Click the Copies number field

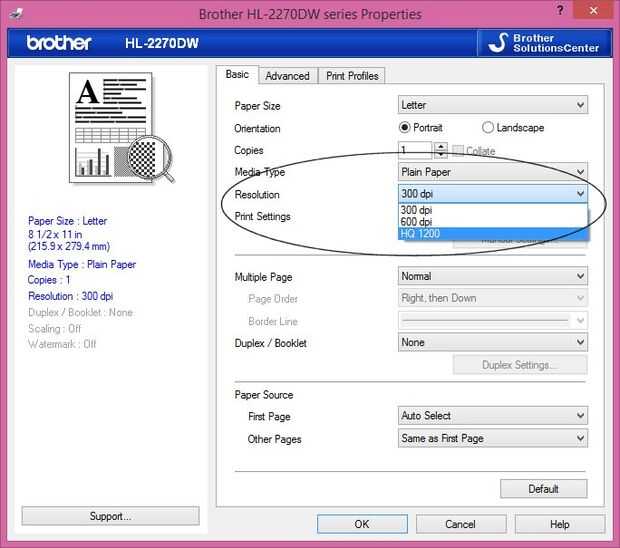pos(415,150)
